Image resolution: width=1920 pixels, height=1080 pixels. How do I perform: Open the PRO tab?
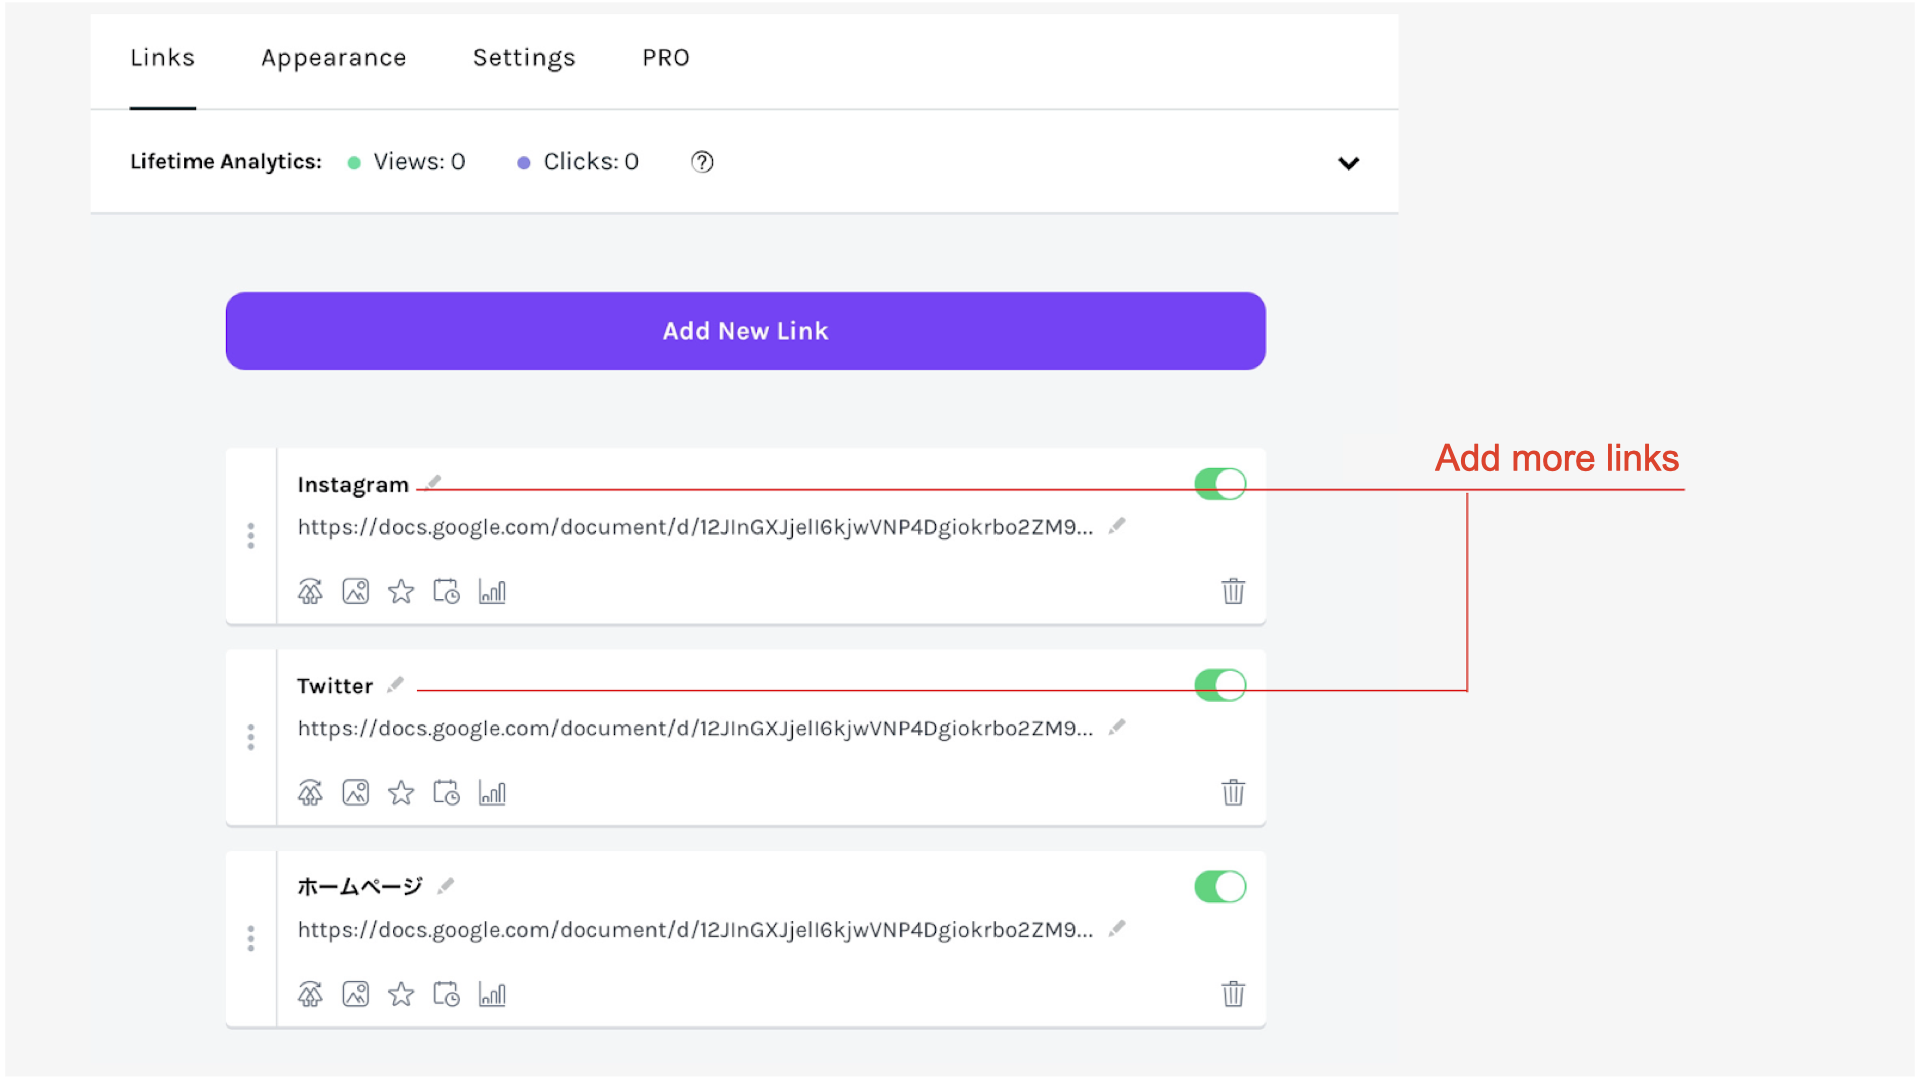(664, 57)
